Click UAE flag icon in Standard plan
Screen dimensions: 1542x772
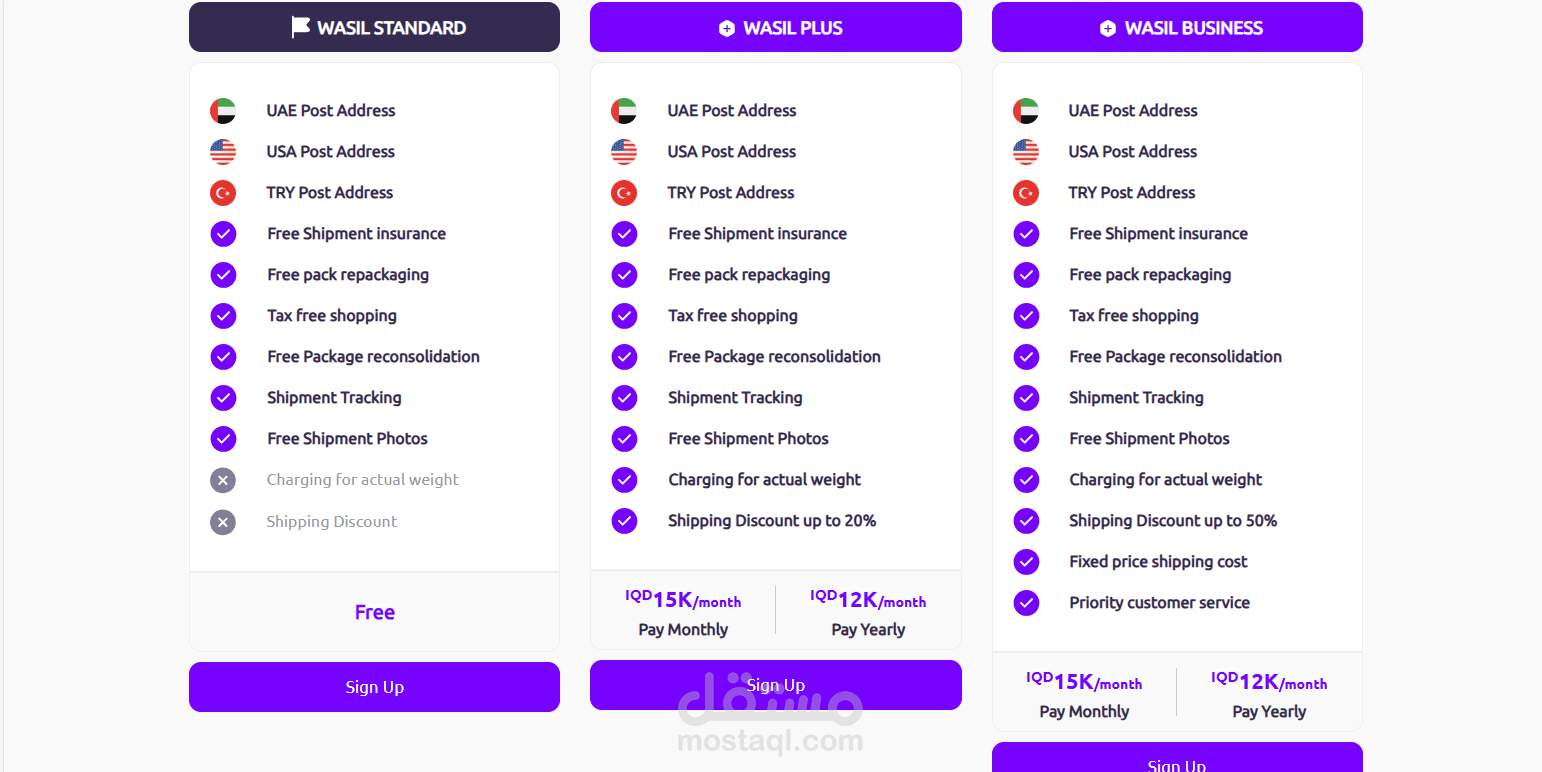pyautogui.click(x=223, y=111)
